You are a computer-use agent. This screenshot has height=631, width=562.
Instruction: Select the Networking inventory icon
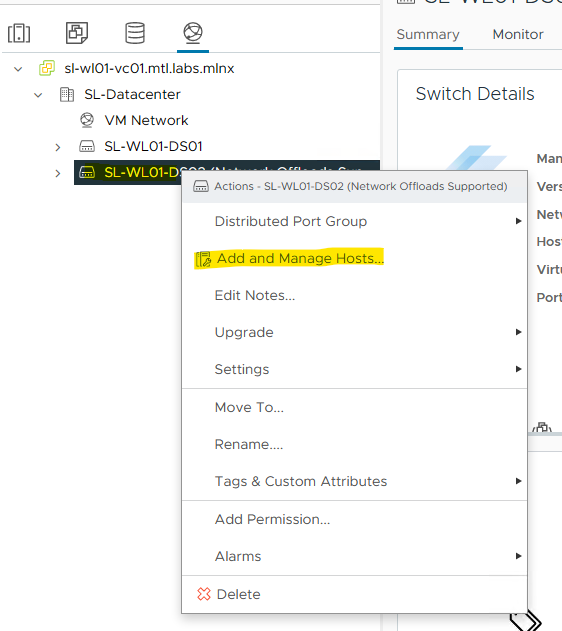193,33
